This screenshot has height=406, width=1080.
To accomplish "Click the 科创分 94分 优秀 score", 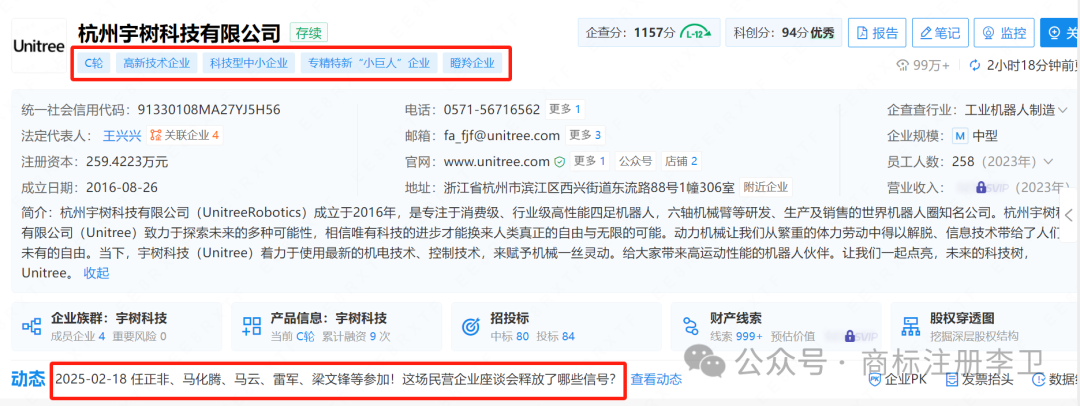I will [x=783, y=32].
